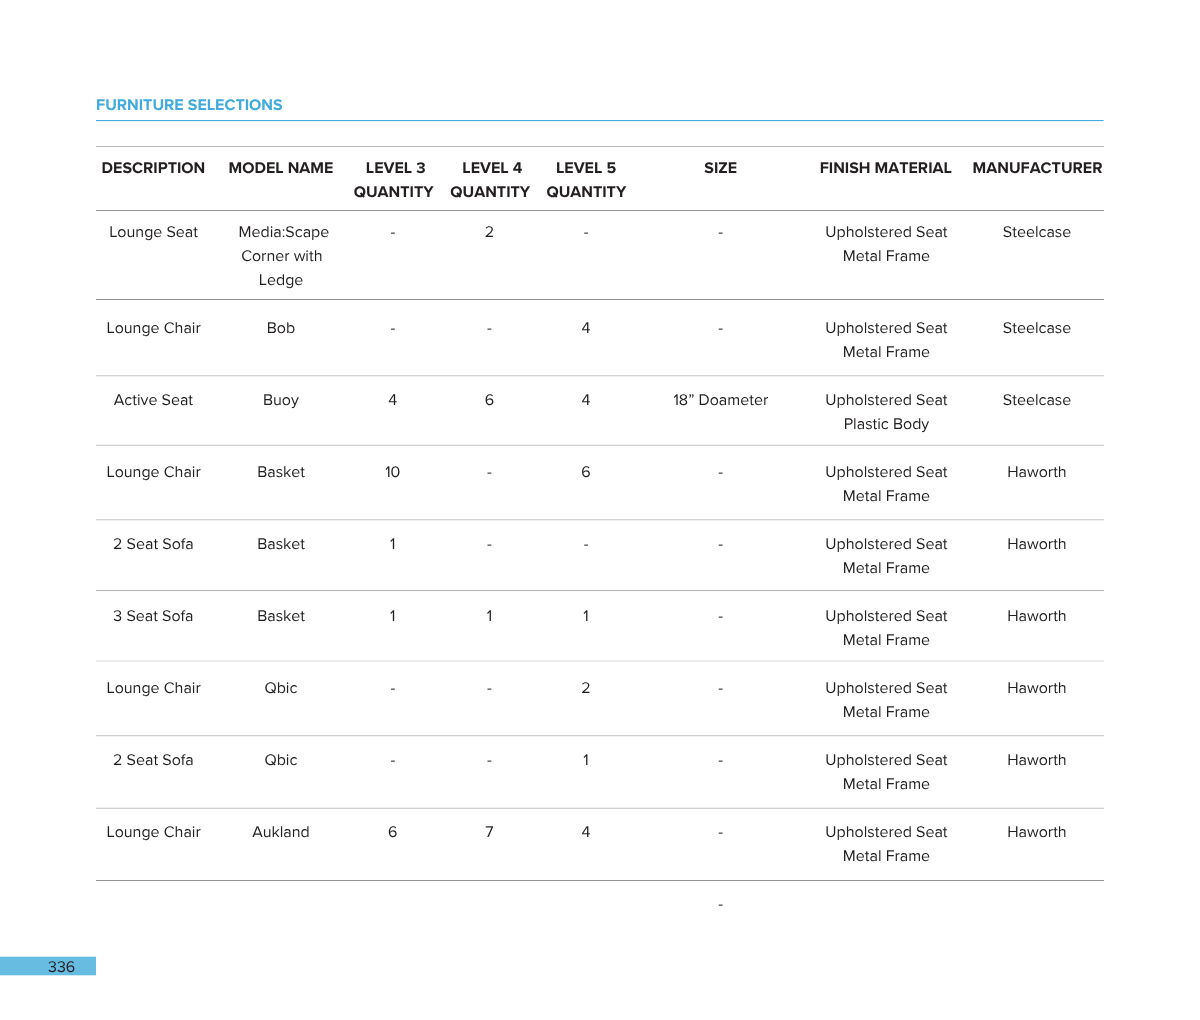1200x1020 pixels.
Task: Click Haworth in the Qbic 2 Seat Sofa row
Action: point(1037,760)
